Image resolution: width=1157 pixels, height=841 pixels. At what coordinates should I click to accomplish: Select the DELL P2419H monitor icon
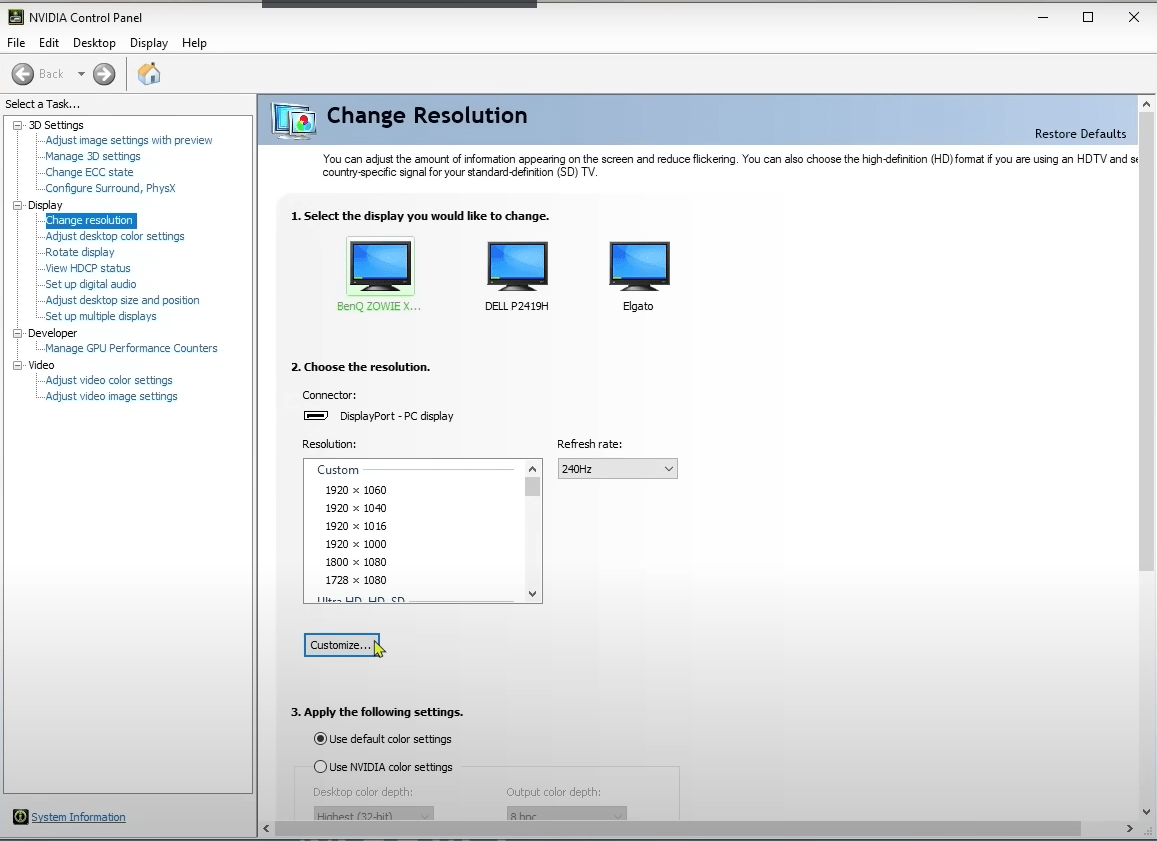coord(517,266)
